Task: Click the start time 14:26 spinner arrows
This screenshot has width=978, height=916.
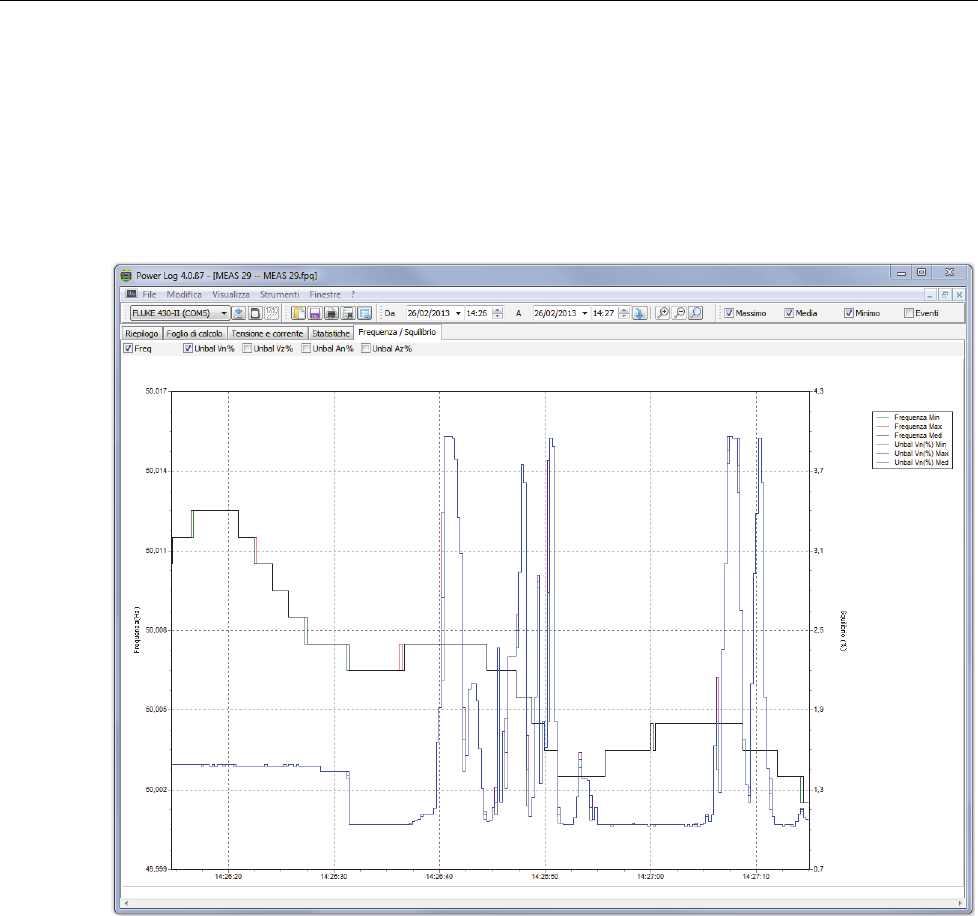Action: (498, 313)
